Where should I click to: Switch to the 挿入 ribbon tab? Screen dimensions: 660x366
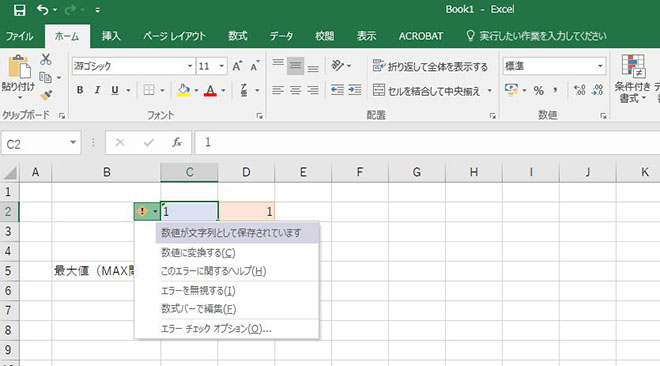111,36
